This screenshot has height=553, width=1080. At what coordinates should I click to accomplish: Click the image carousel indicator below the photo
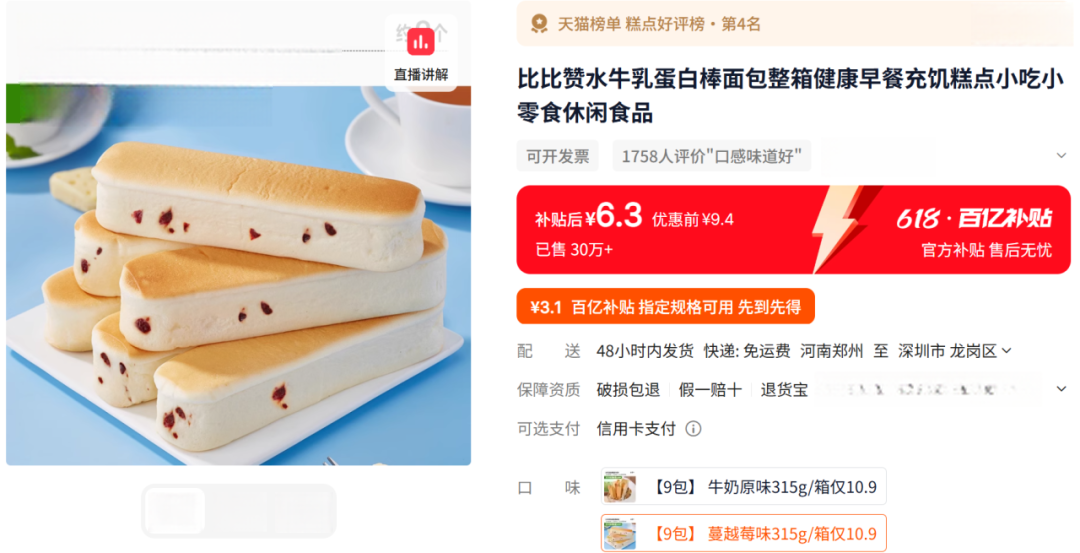tap(239, 511)
